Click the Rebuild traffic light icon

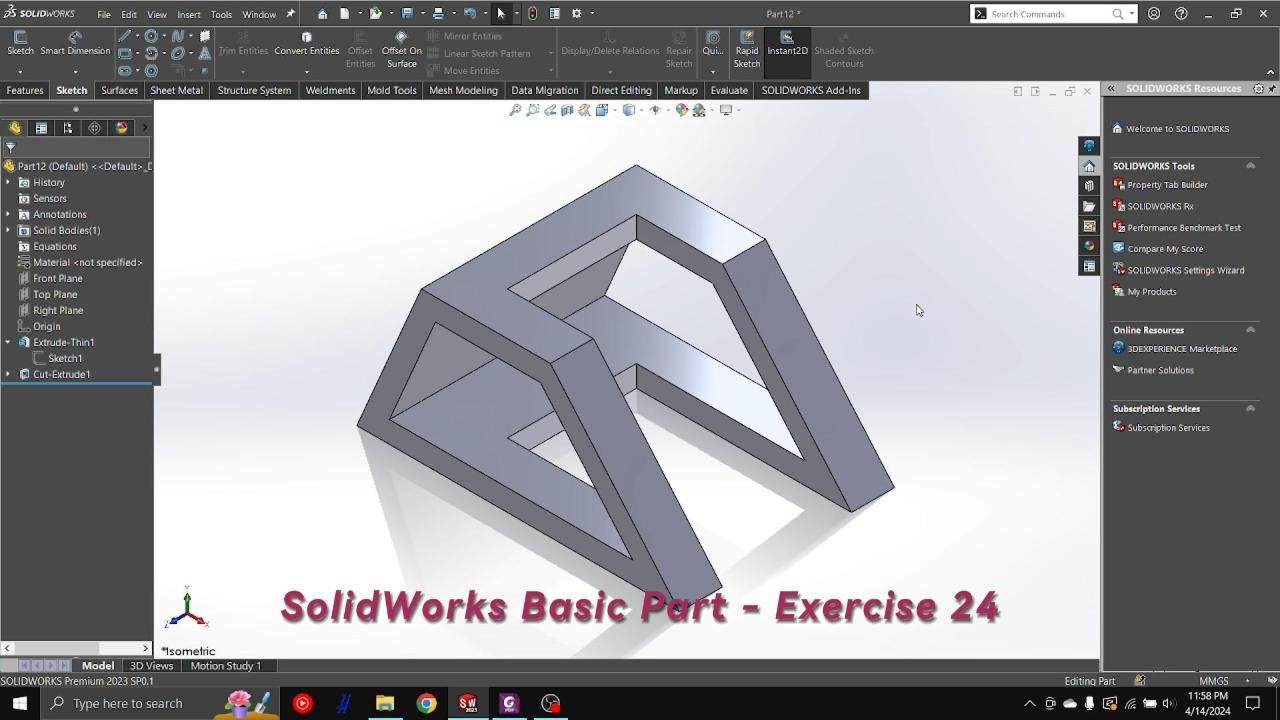click(x=532, y=14)
